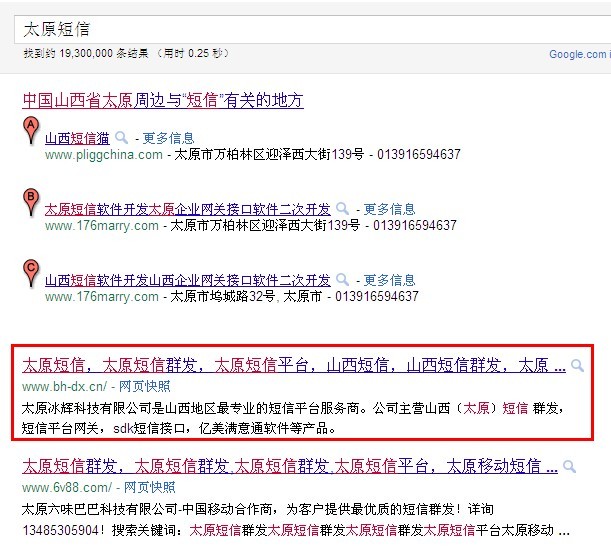Open 网页快照 for www.bh-dx.cn
Viewport: 611px width, 546px height.
click(145, 387)
